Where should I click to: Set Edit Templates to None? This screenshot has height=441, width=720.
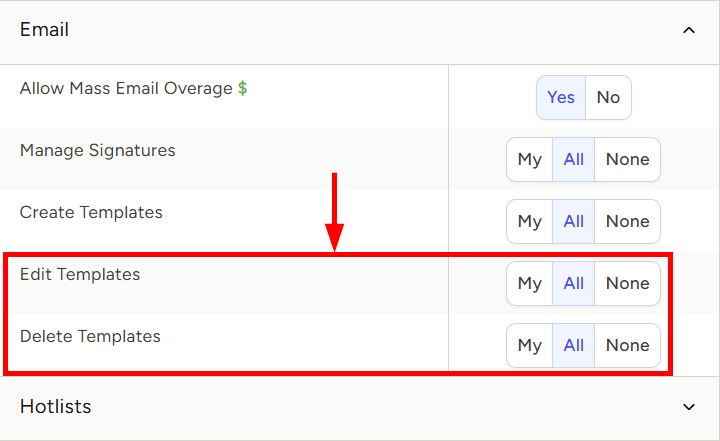click(628, 283)
